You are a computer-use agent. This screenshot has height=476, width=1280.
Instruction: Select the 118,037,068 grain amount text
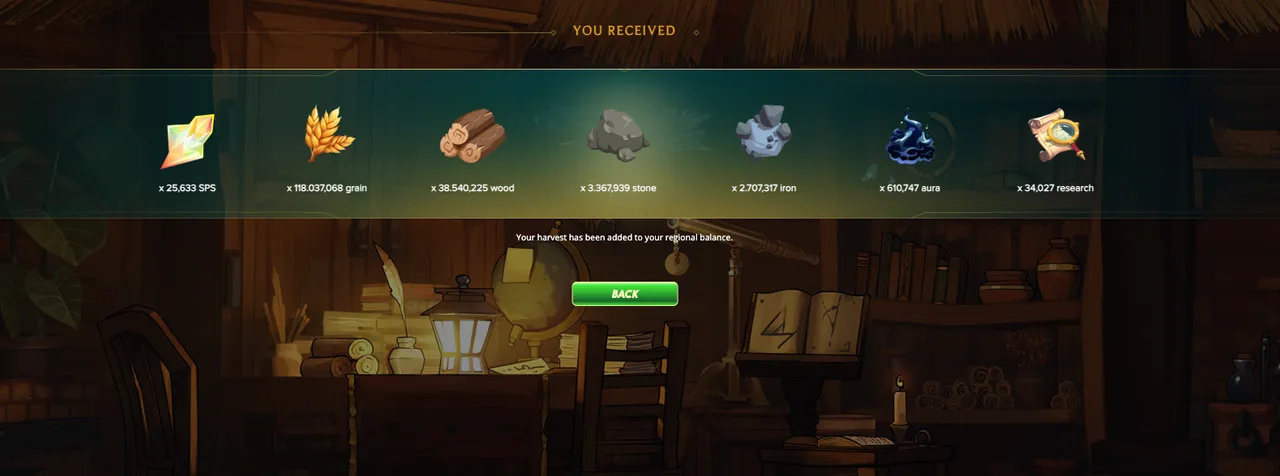[327, 188]
